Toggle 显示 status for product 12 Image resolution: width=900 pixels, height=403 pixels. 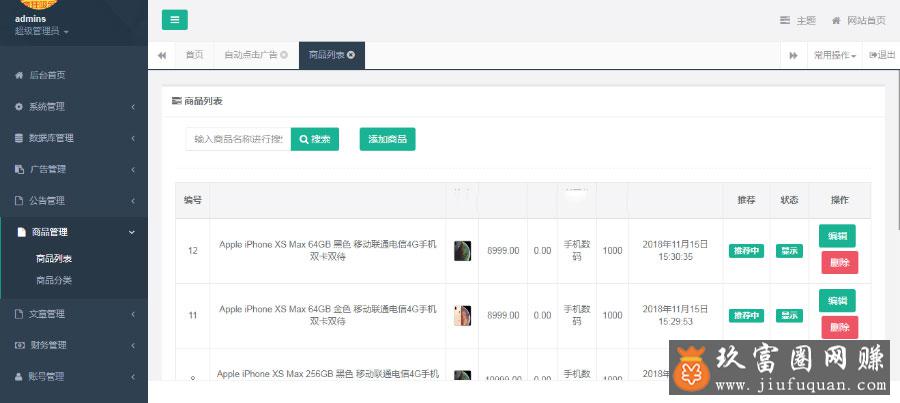(x=789, y=251)
